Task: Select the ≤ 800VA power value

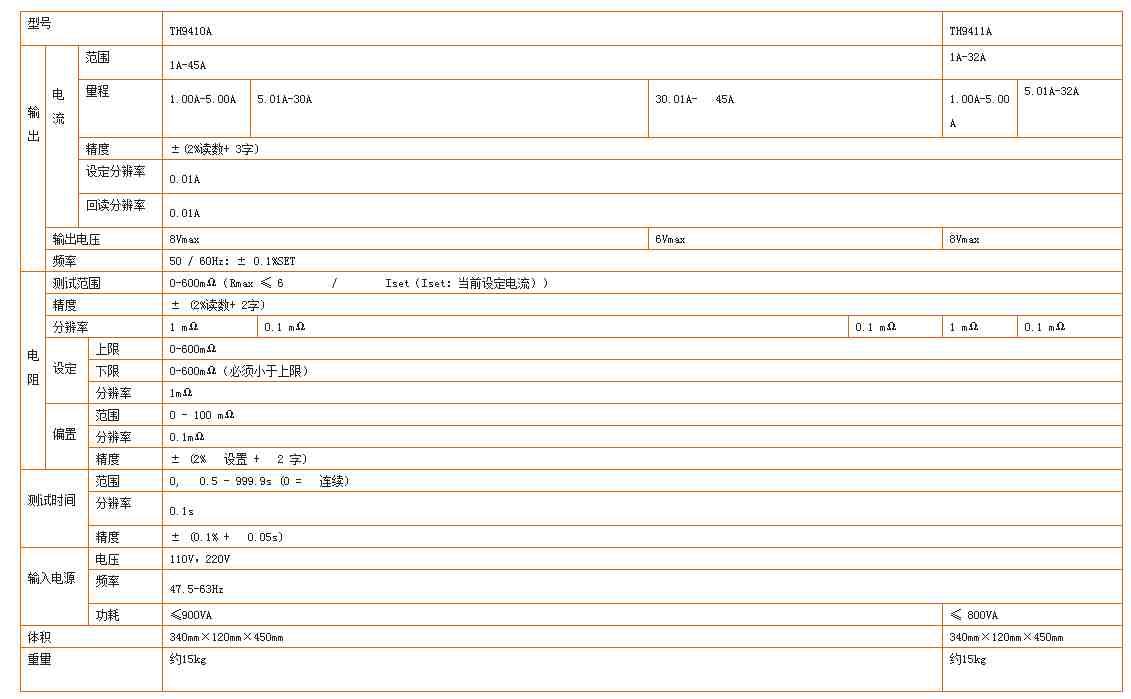Action: click(974, 615)
